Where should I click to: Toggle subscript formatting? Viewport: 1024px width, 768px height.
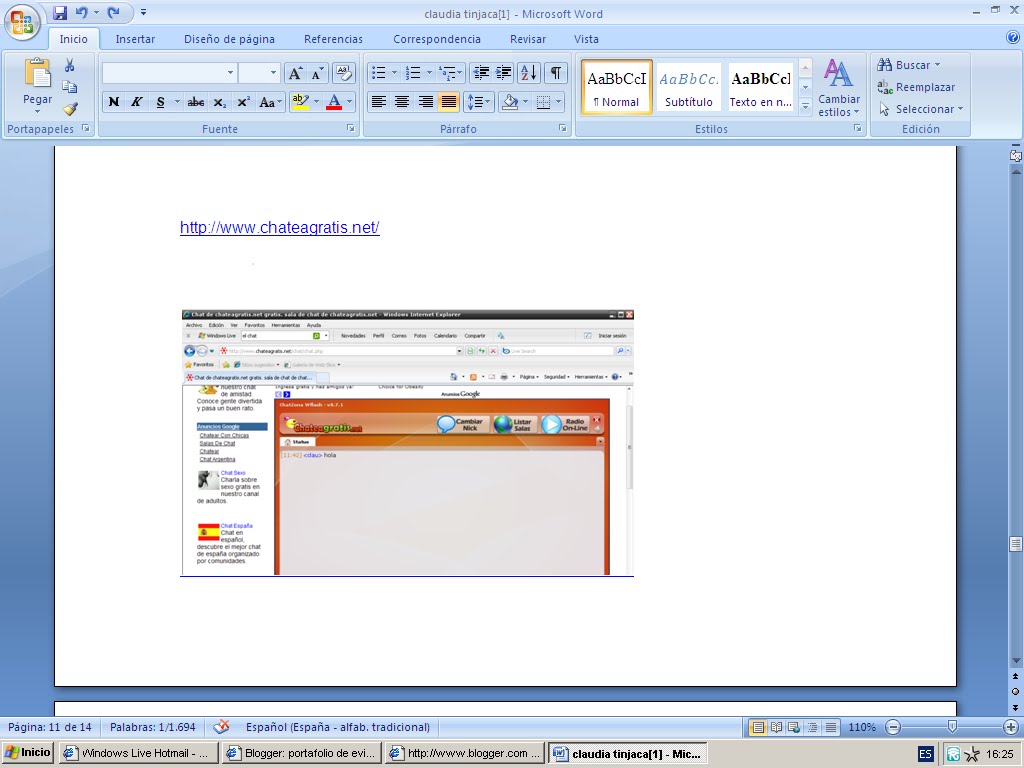(219, 102)
